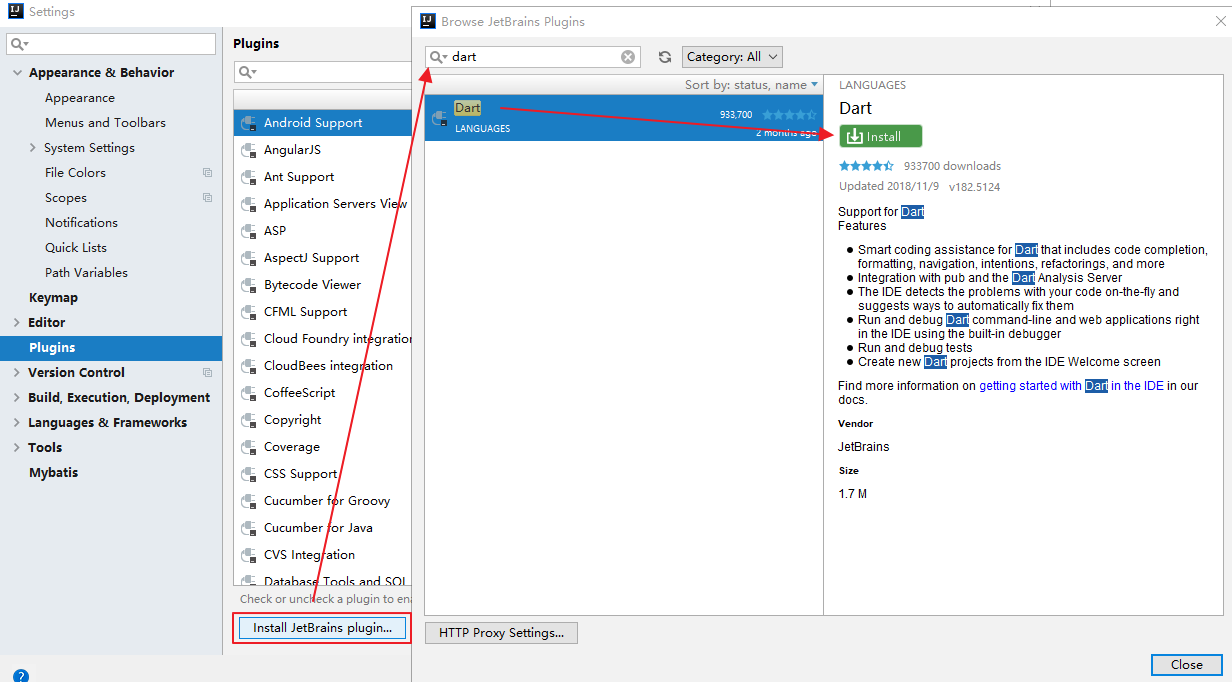The image size is (1232, 682).
Task: Expand the Tools settings node
Action: [17, 448]
